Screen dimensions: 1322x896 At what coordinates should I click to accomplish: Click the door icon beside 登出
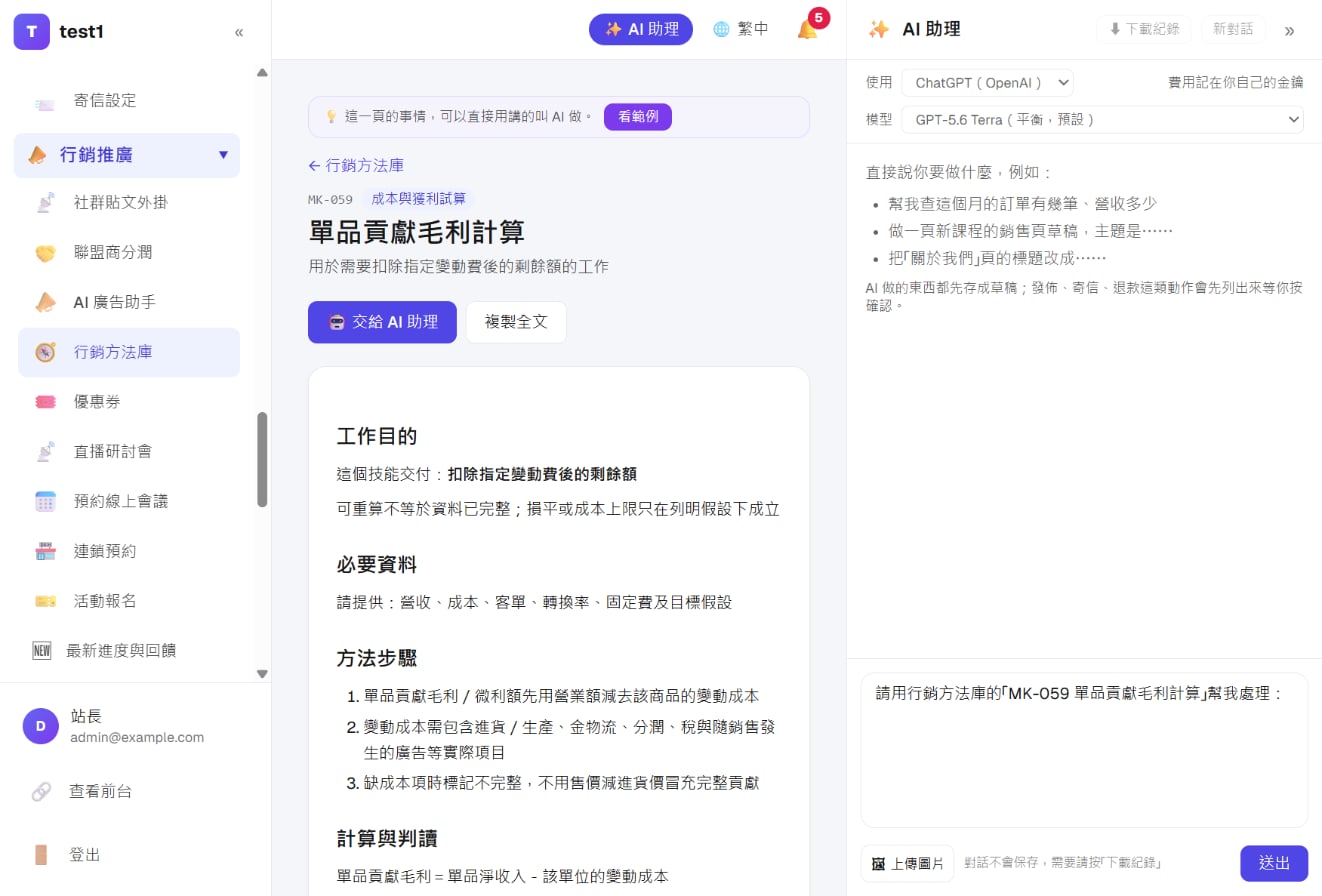41,855
